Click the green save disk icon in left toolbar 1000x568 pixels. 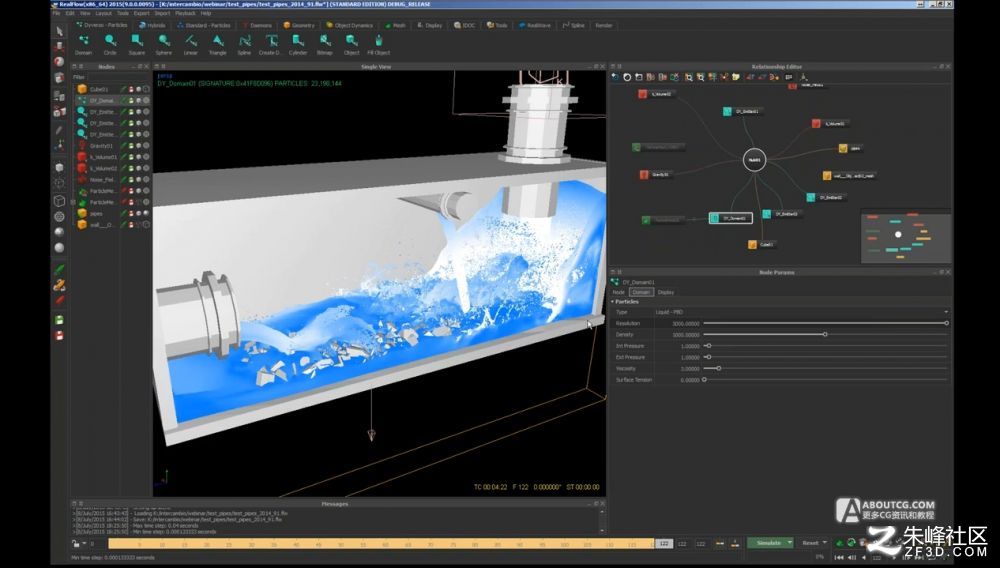pos(59,320)
